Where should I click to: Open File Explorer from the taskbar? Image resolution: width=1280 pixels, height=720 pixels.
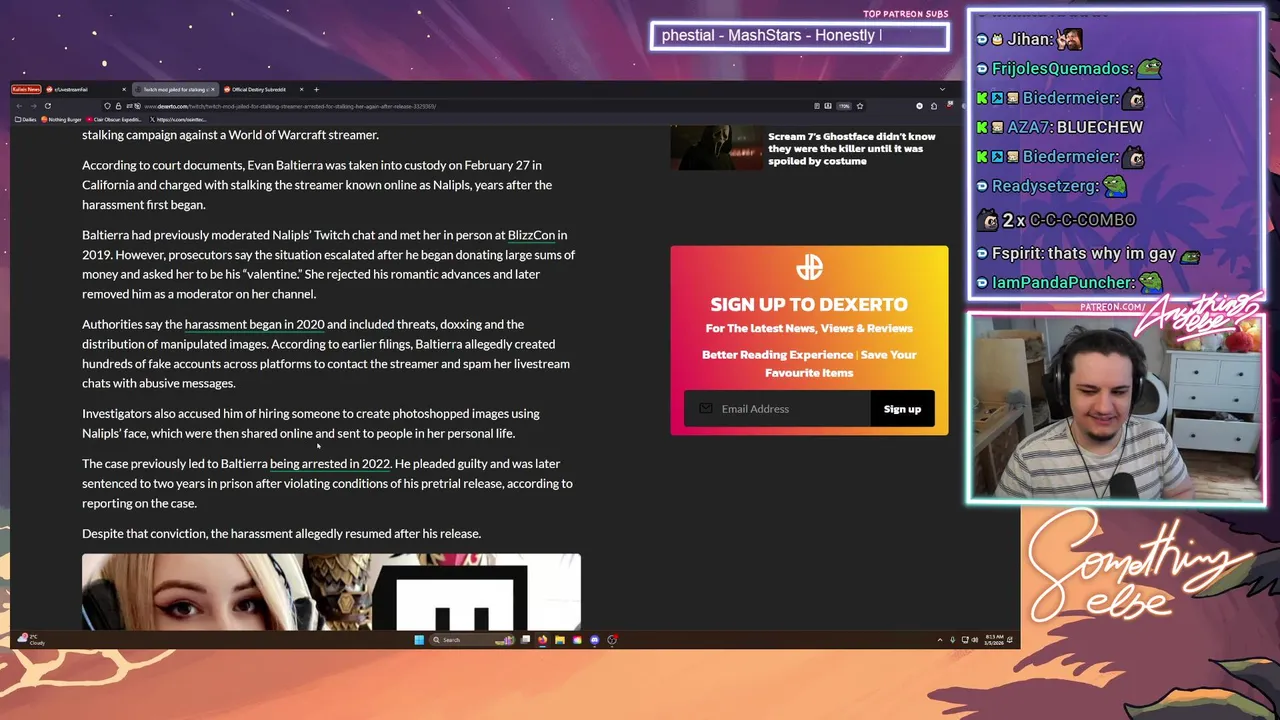[560, 640]
